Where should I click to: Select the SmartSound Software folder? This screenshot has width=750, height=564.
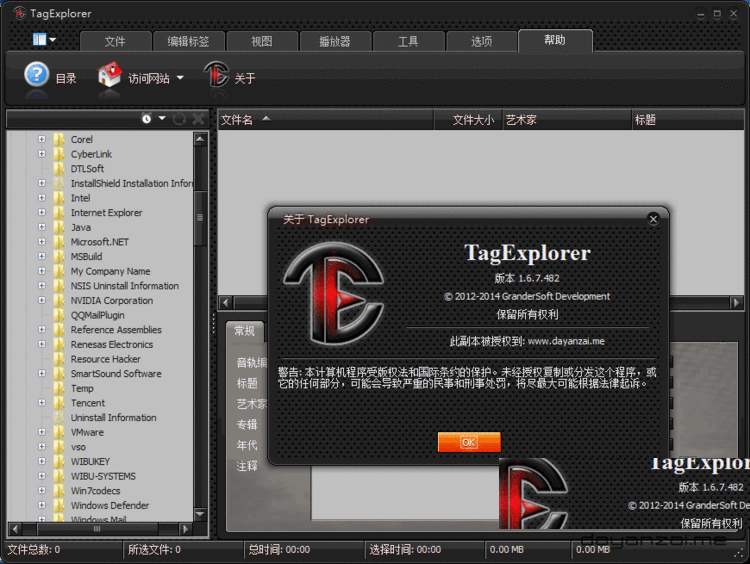[x=116, y=373]
